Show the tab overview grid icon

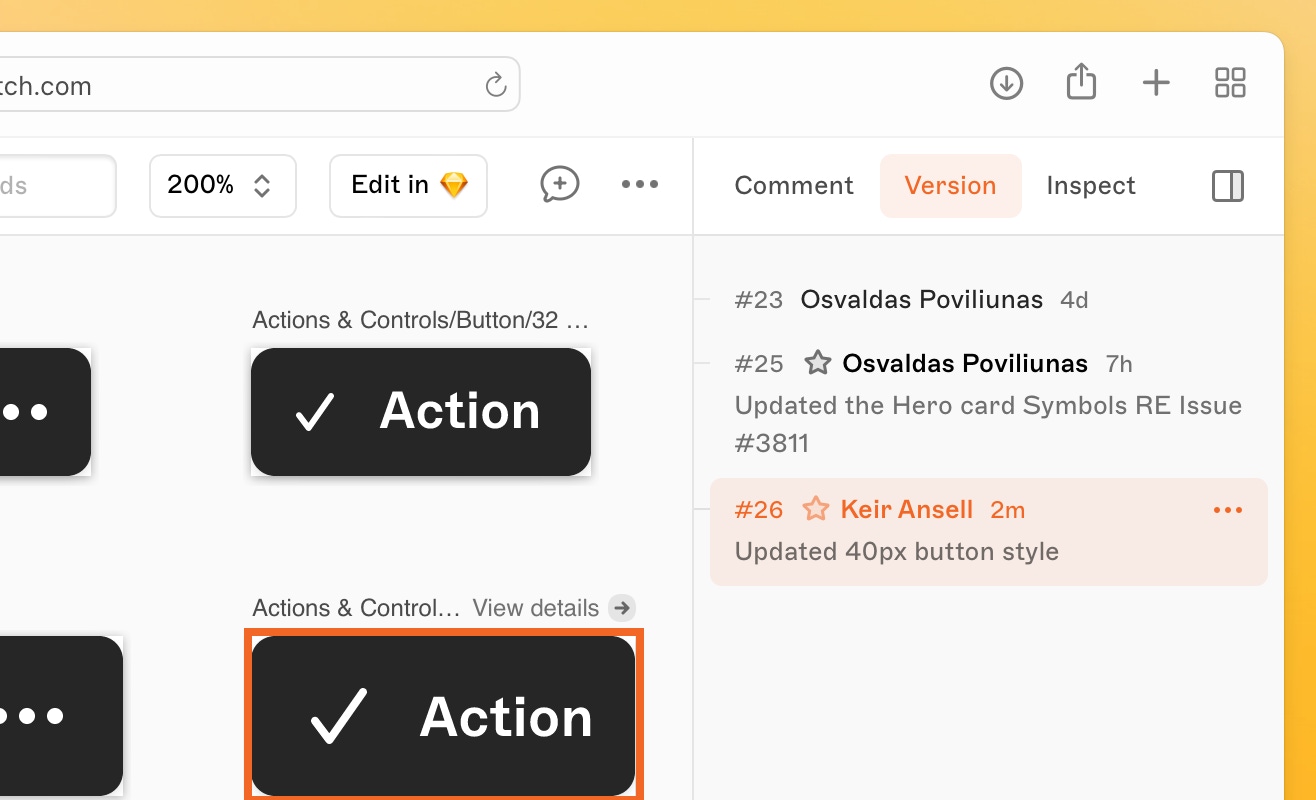click(1230, 83)
